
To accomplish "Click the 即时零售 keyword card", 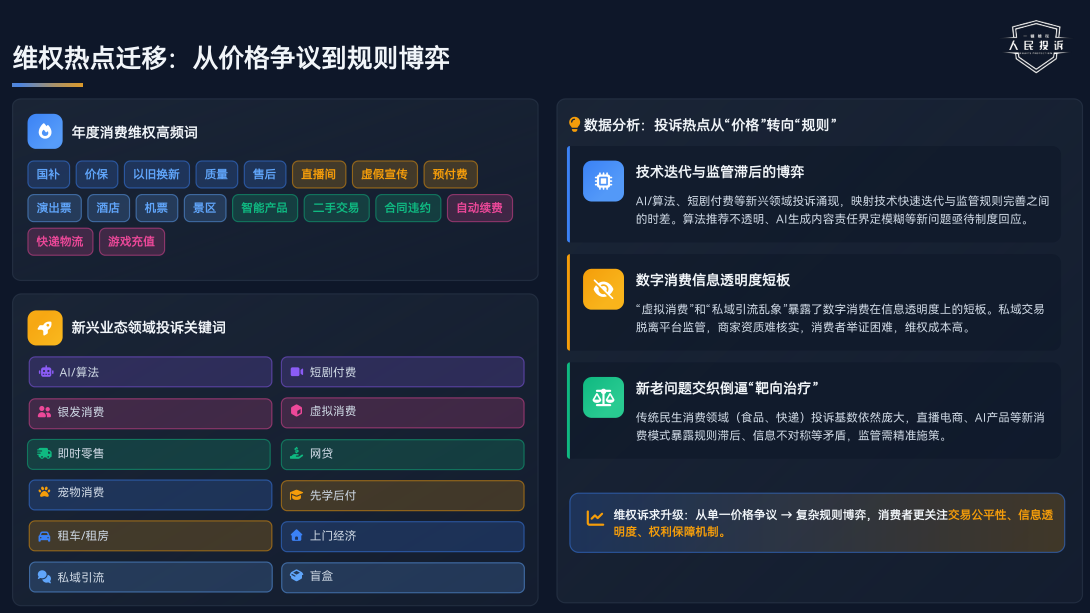I will click(x=149, y=454).
